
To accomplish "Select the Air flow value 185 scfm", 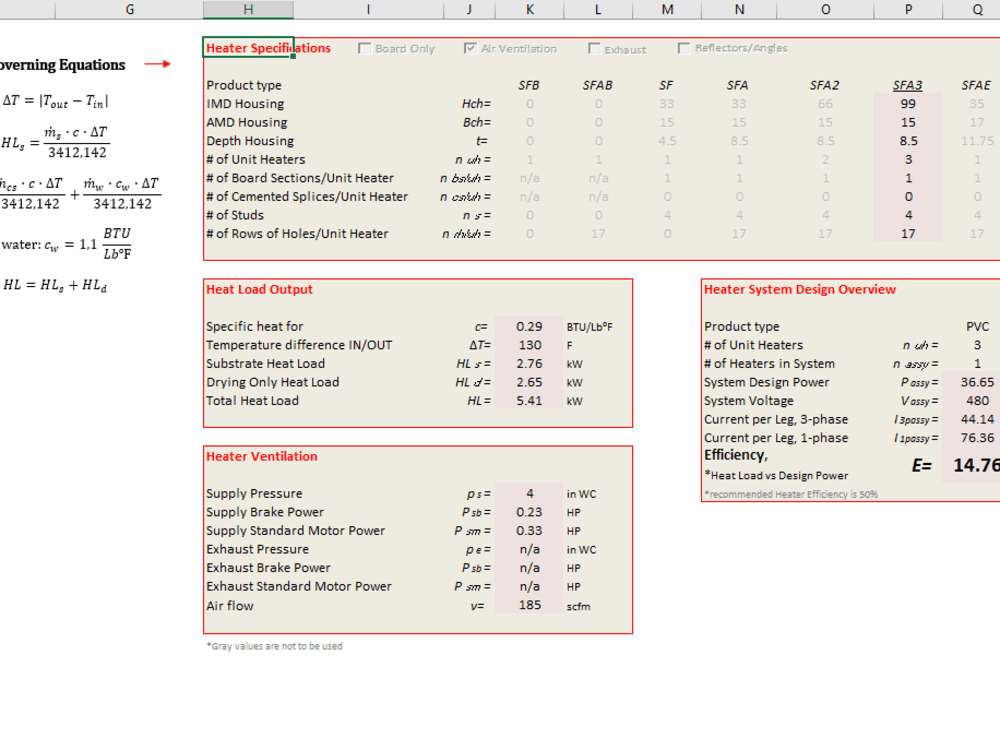I will [529, 605].
